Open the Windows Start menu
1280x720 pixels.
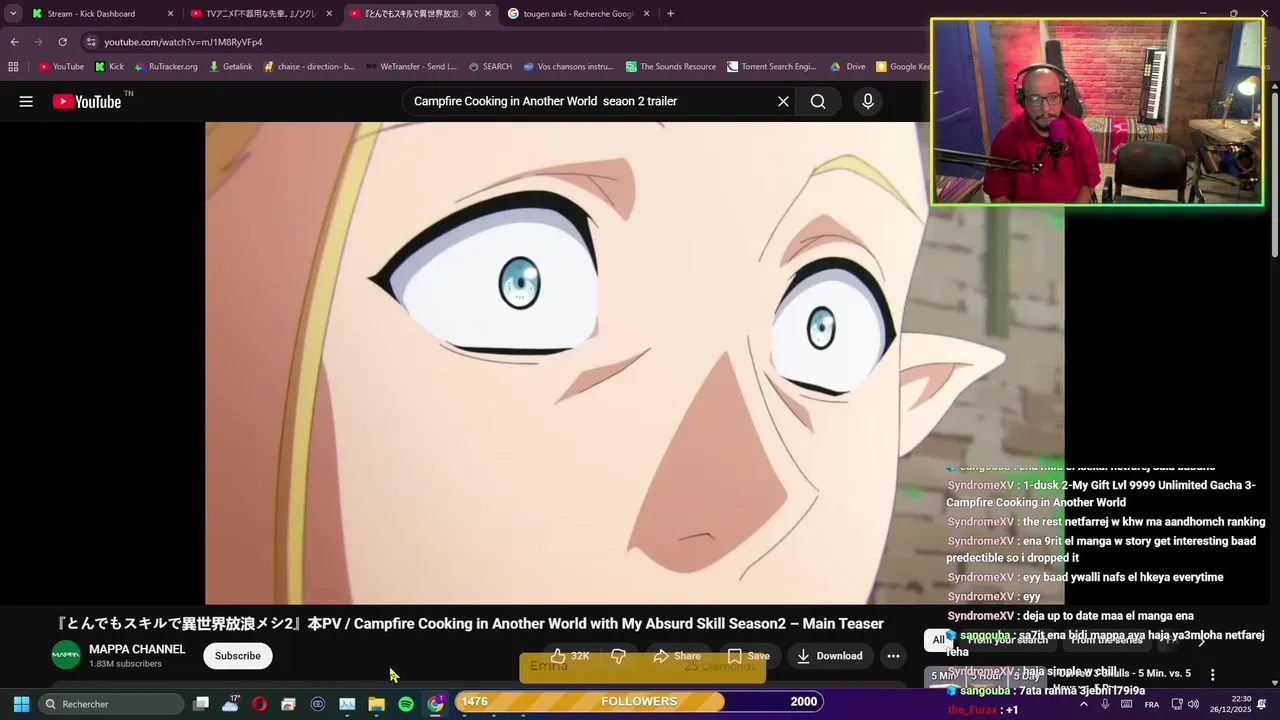[21, 704]
